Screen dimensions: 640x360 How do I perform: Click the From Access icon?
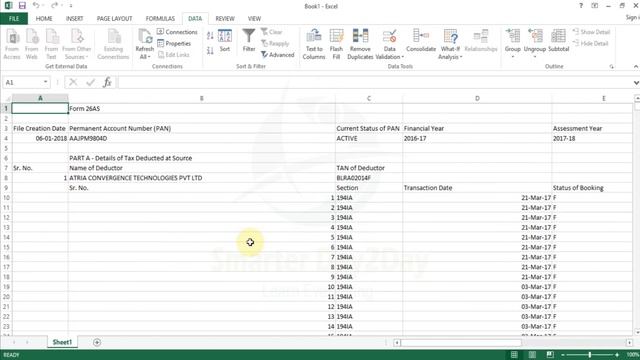(x=12, y=44)
